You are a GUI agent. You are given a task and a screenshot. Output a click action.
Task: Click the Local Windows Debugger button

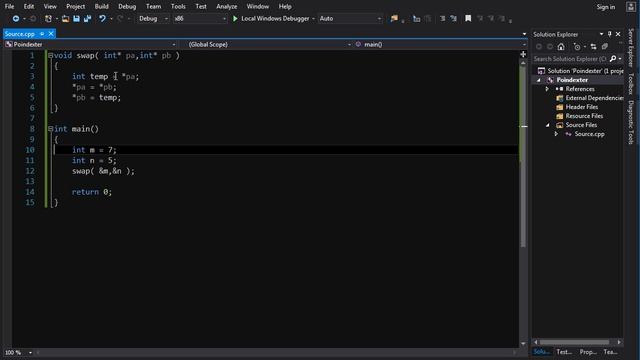click(x=271, y=19)
